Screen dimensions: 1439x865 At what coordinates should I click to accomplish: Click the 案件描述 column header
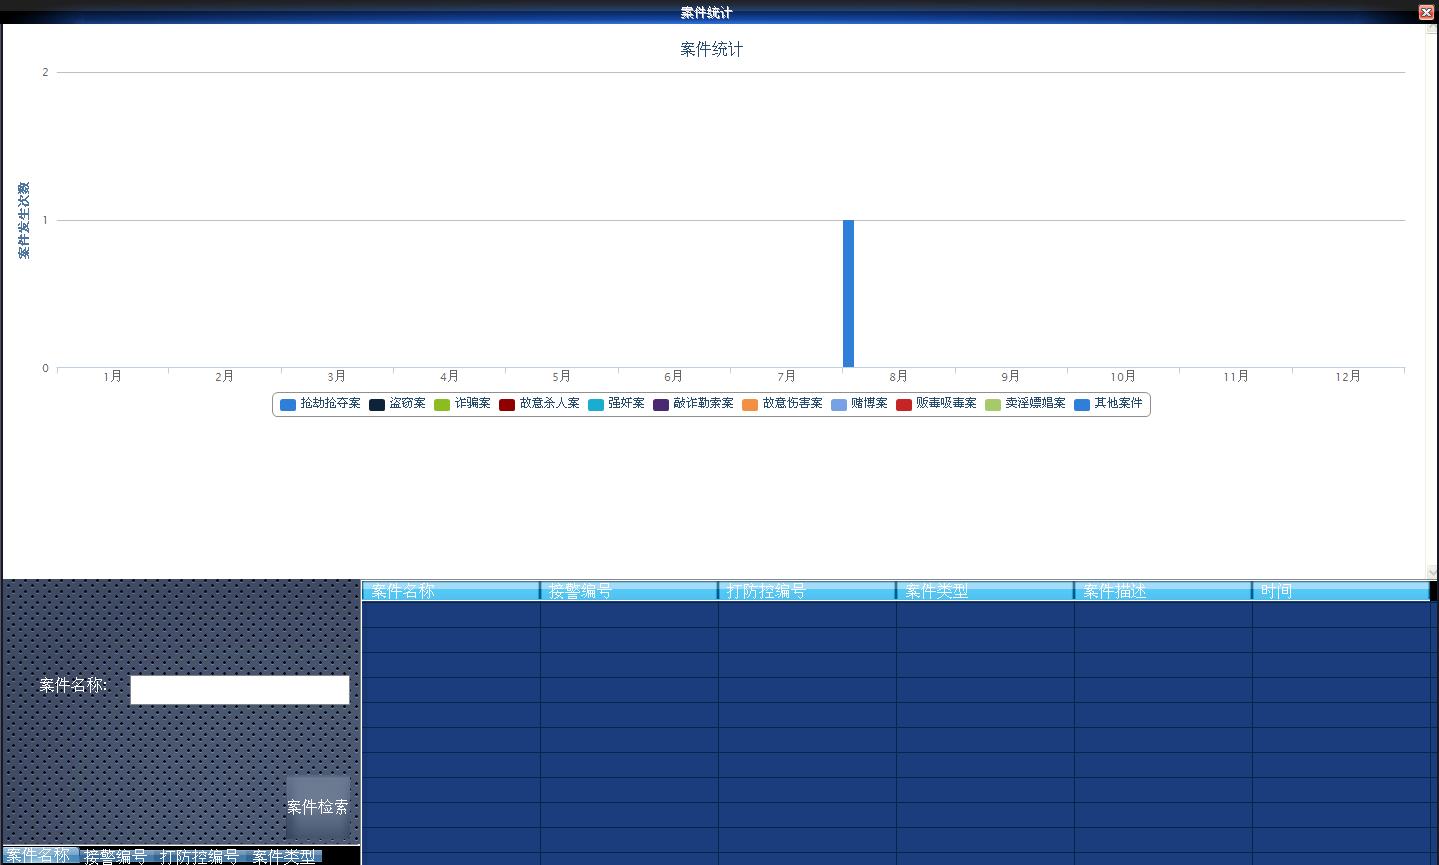(1162, 591)
